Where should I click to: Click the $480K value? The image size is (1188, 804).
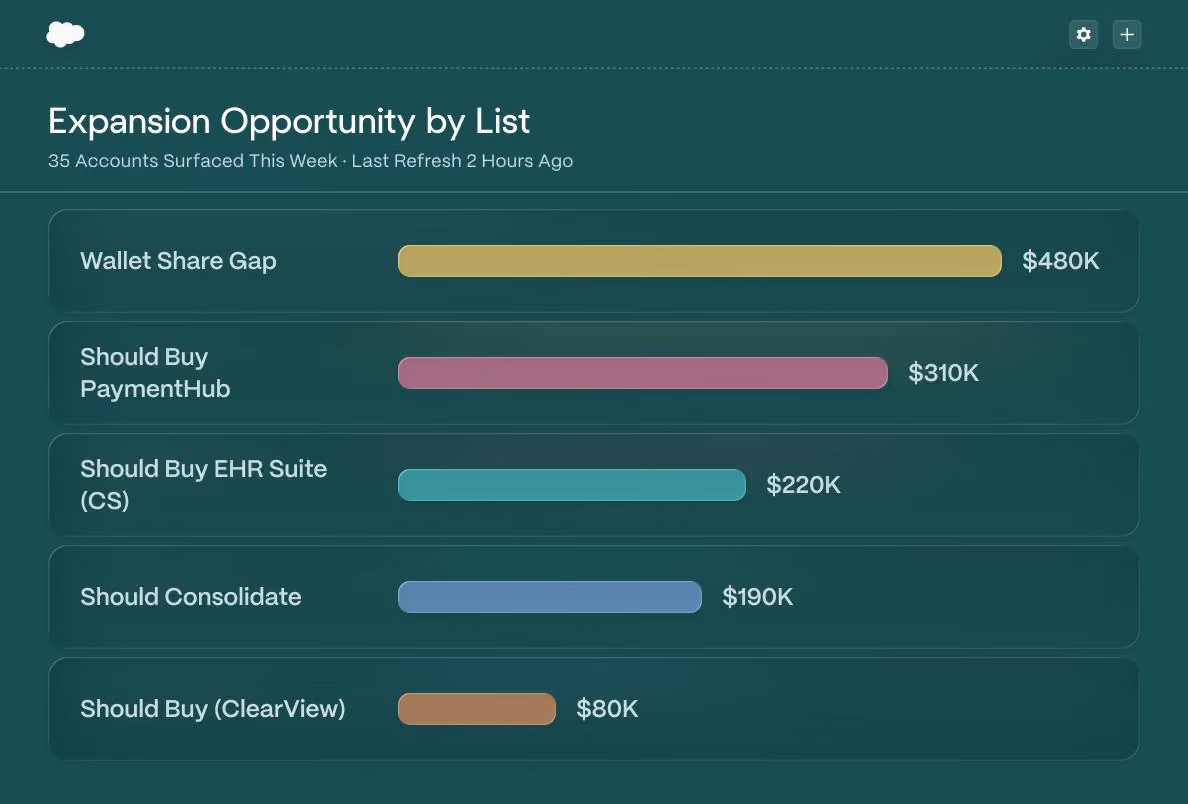(1060, 261)
